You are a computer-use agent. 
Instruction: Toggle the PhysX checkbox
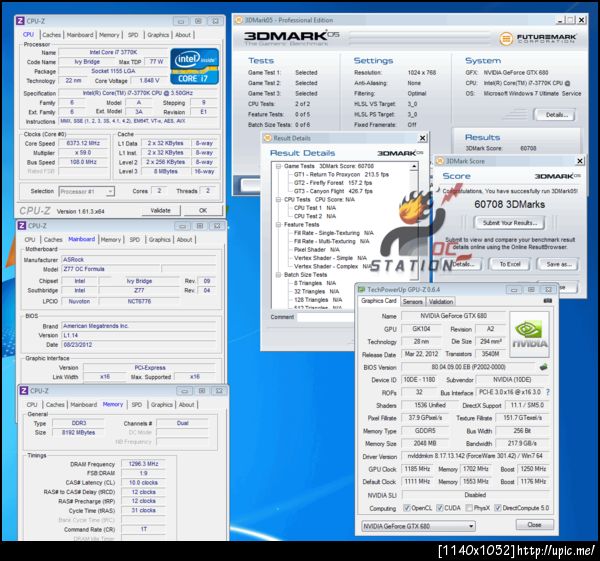pyautogui.click(x=469, y=508)
